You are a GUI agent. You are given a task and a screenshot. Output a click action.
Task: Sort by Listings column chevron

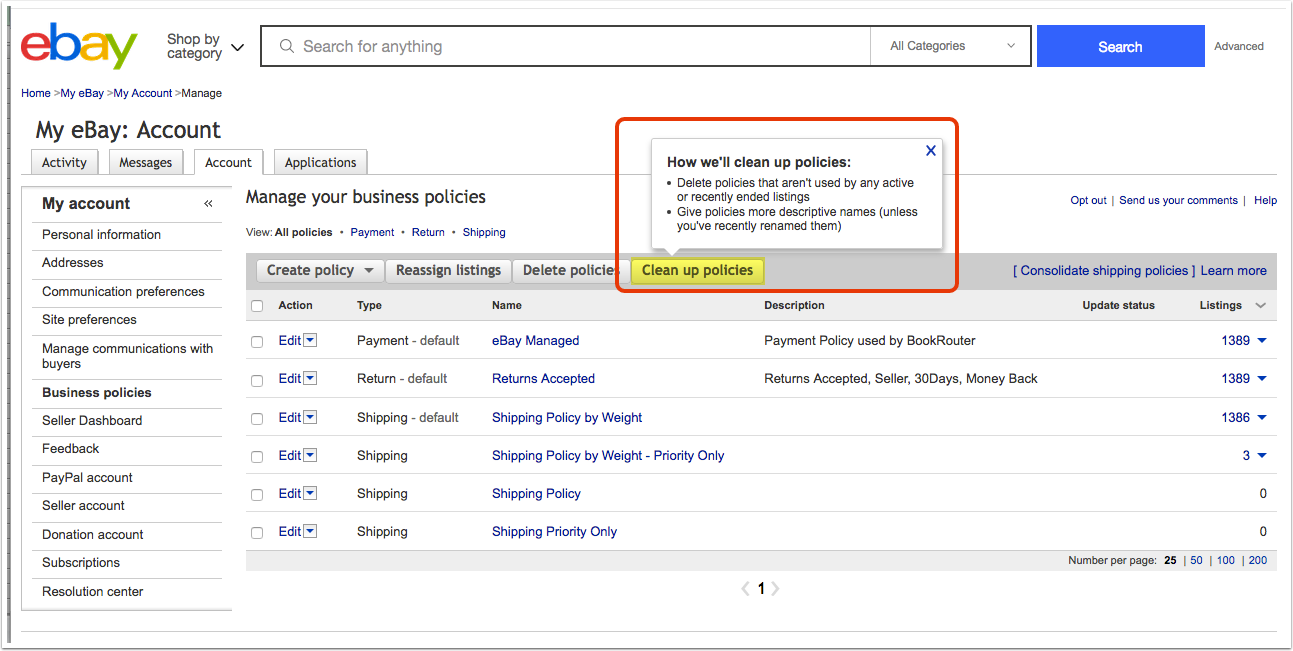pos(1260,306)
